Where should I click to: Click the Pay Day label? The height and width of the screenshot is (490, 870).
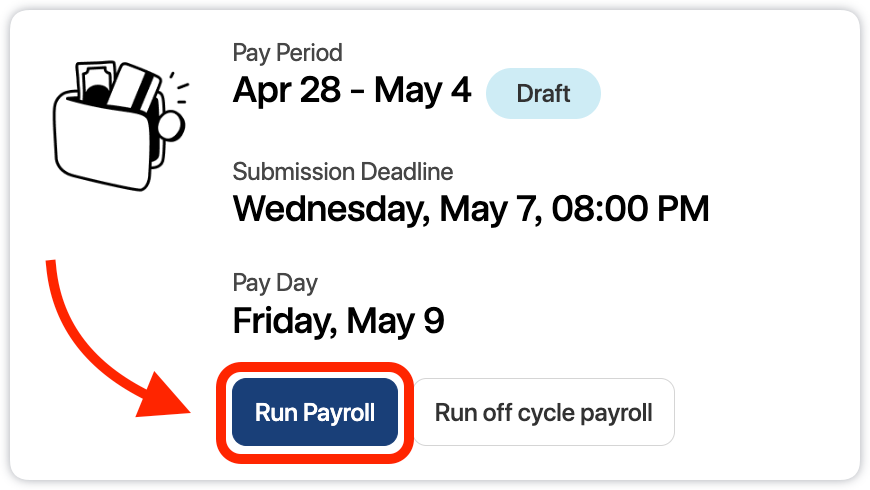click(x=275, y=283)
